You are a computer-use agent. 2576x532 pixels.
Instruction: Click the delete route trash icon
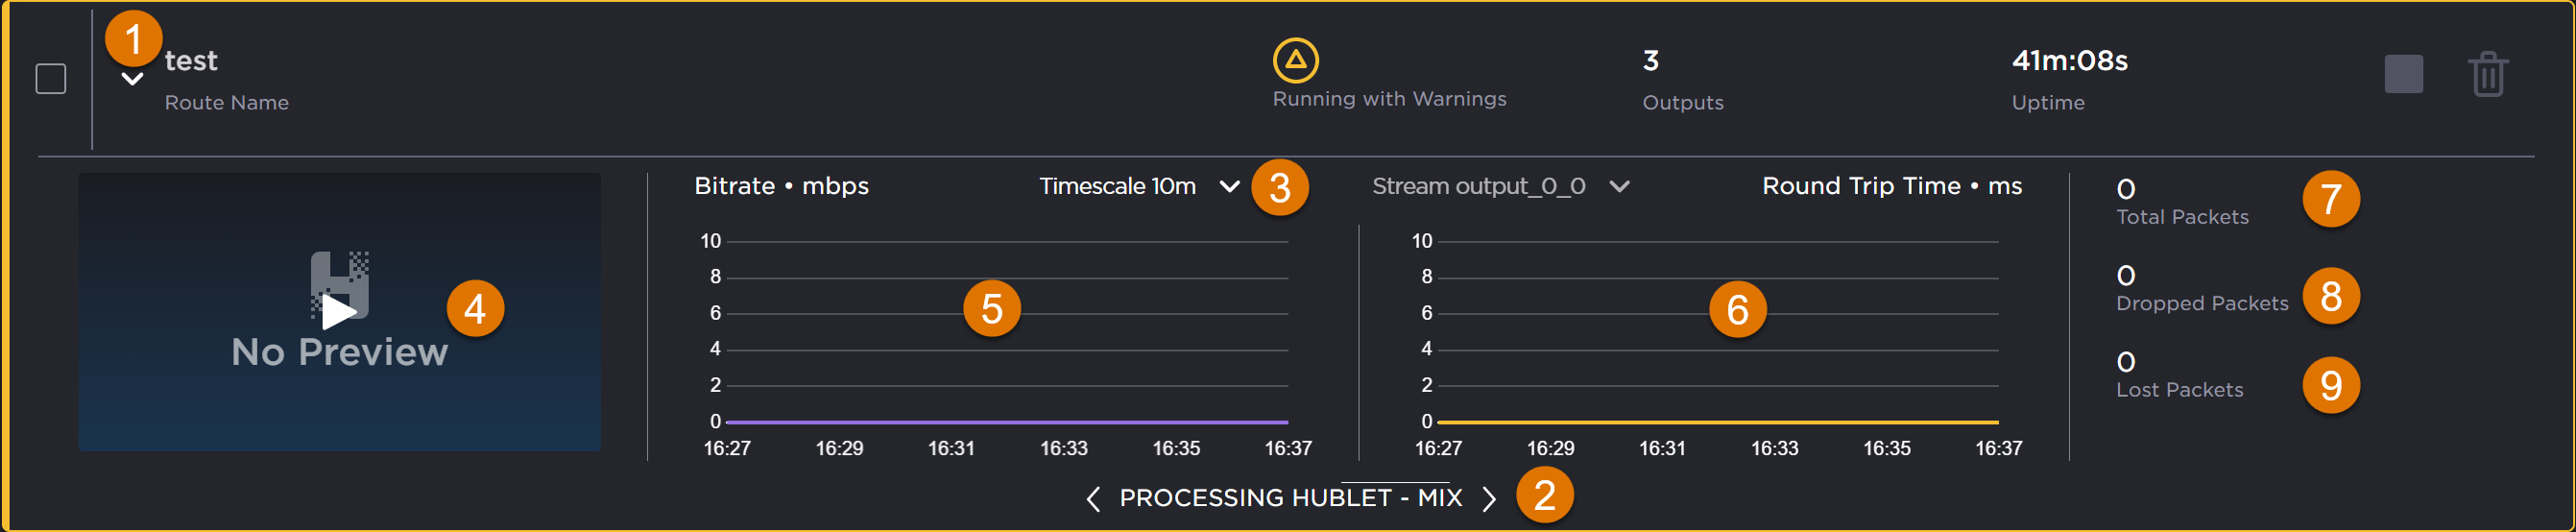tap(2487, 75)
